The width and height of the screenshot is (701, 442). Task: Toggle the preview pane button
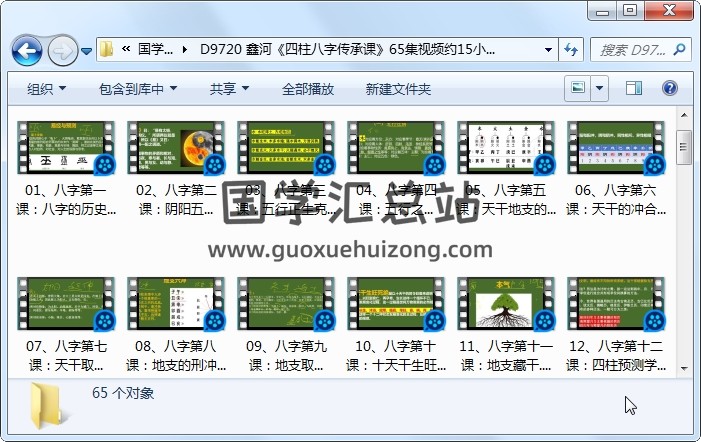[x=633, y=88]
